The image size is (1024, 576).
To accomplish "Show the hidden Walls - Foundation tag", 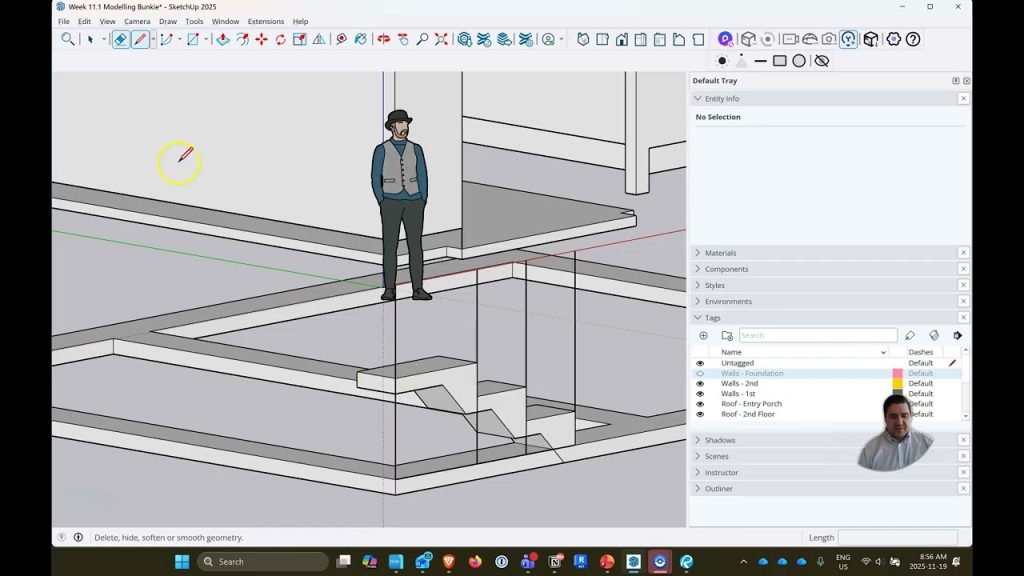I will tap(700, 373).
